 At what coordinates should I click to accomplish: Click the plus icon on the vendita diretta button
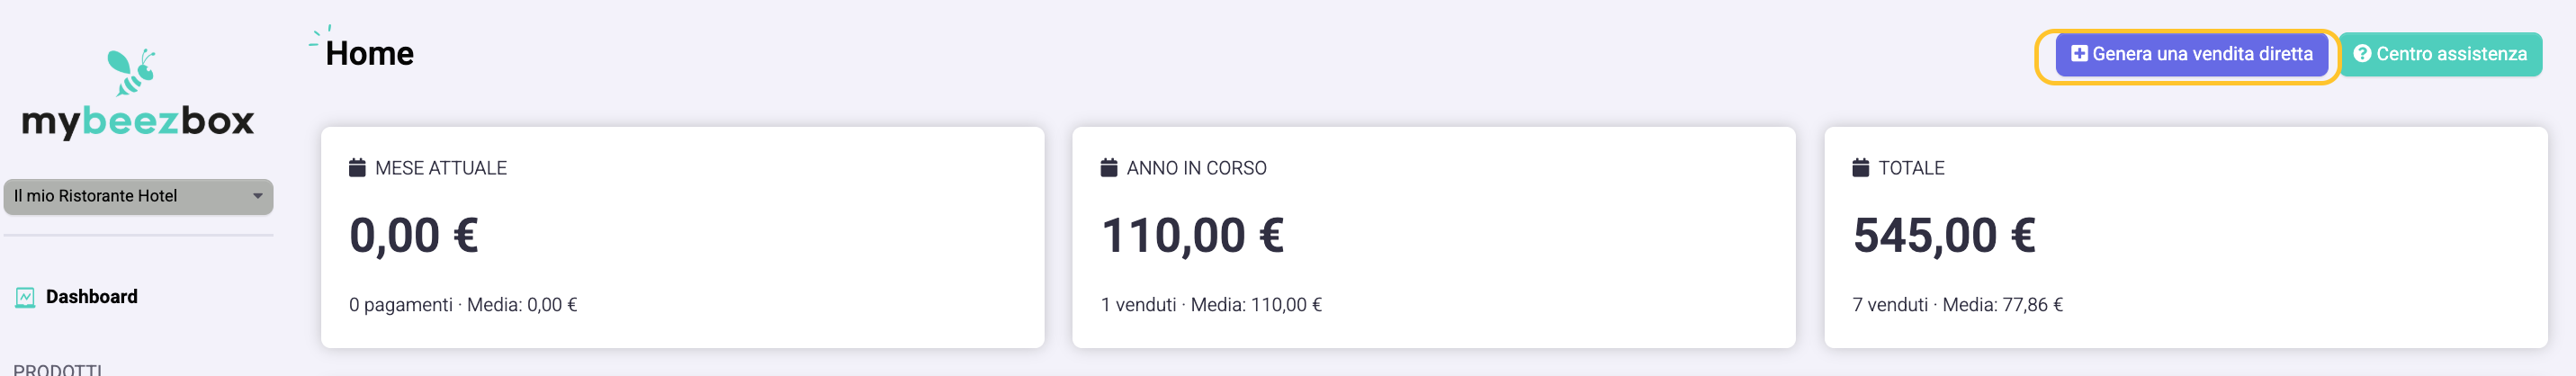tap(2078, 54)
